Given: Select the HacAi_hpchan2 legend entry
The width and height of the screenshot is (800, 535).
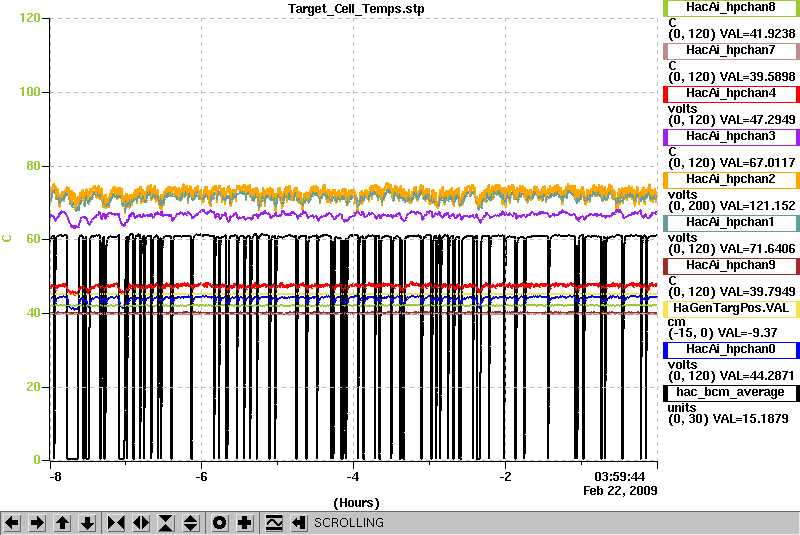Looking at the screenshot, I should click(731, 180).
